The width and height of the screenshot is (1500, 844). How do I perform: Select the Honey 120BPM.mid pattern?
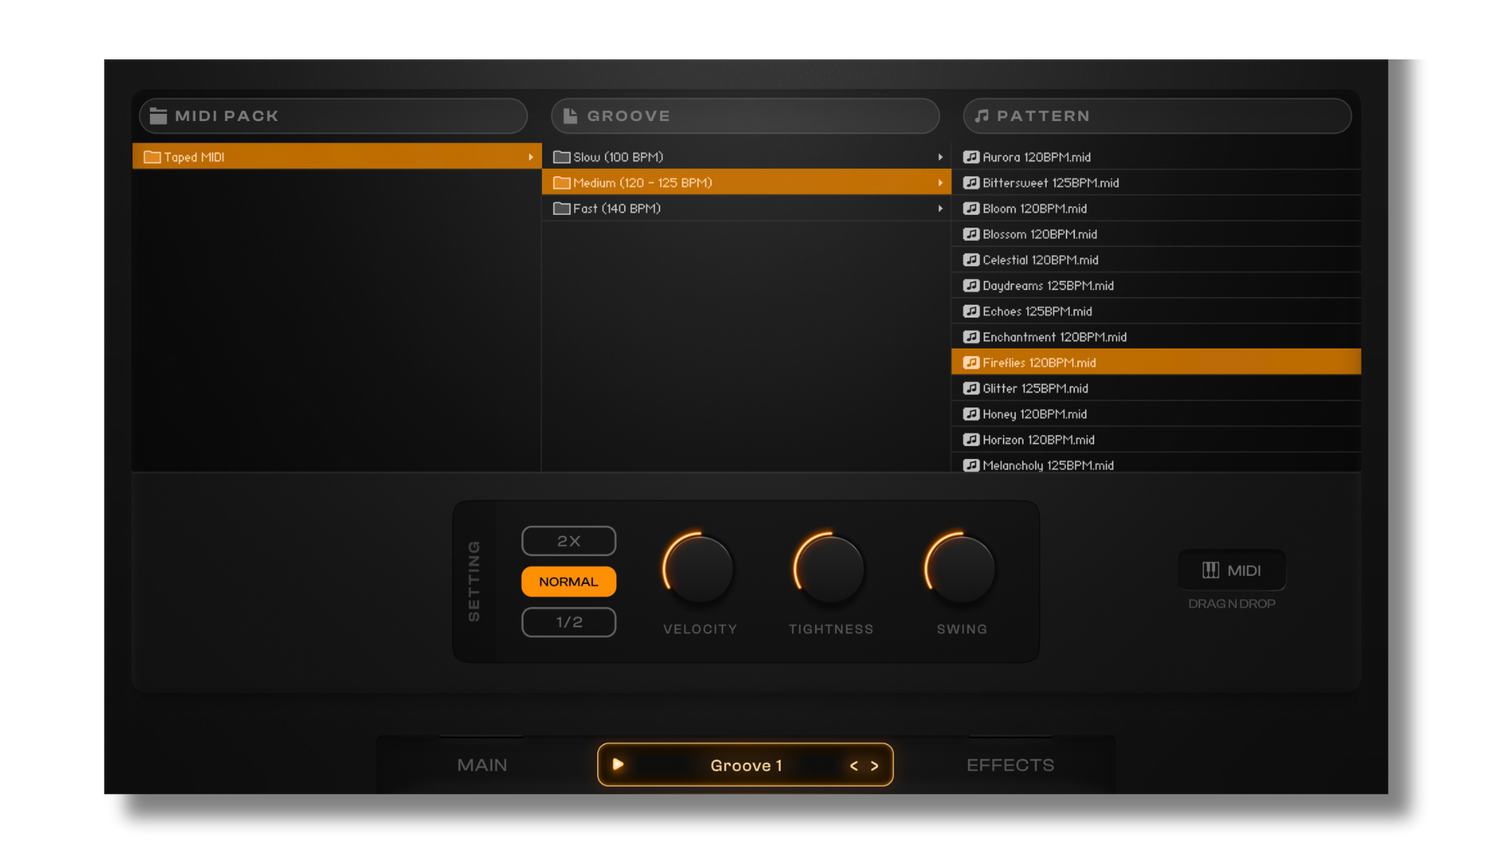(1034, 414)
